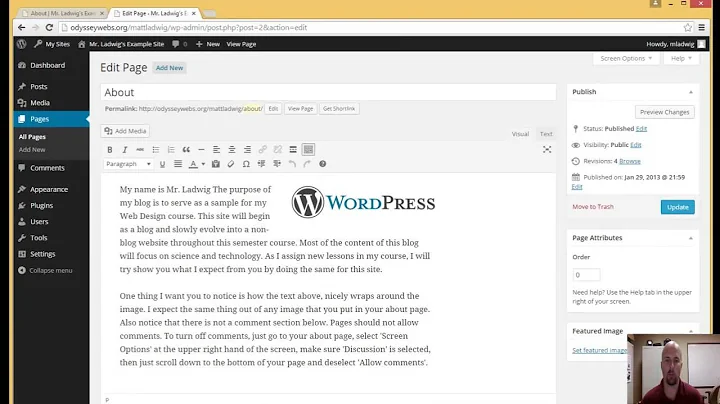Switch to the Text editor tab

[x=546, y=134]
